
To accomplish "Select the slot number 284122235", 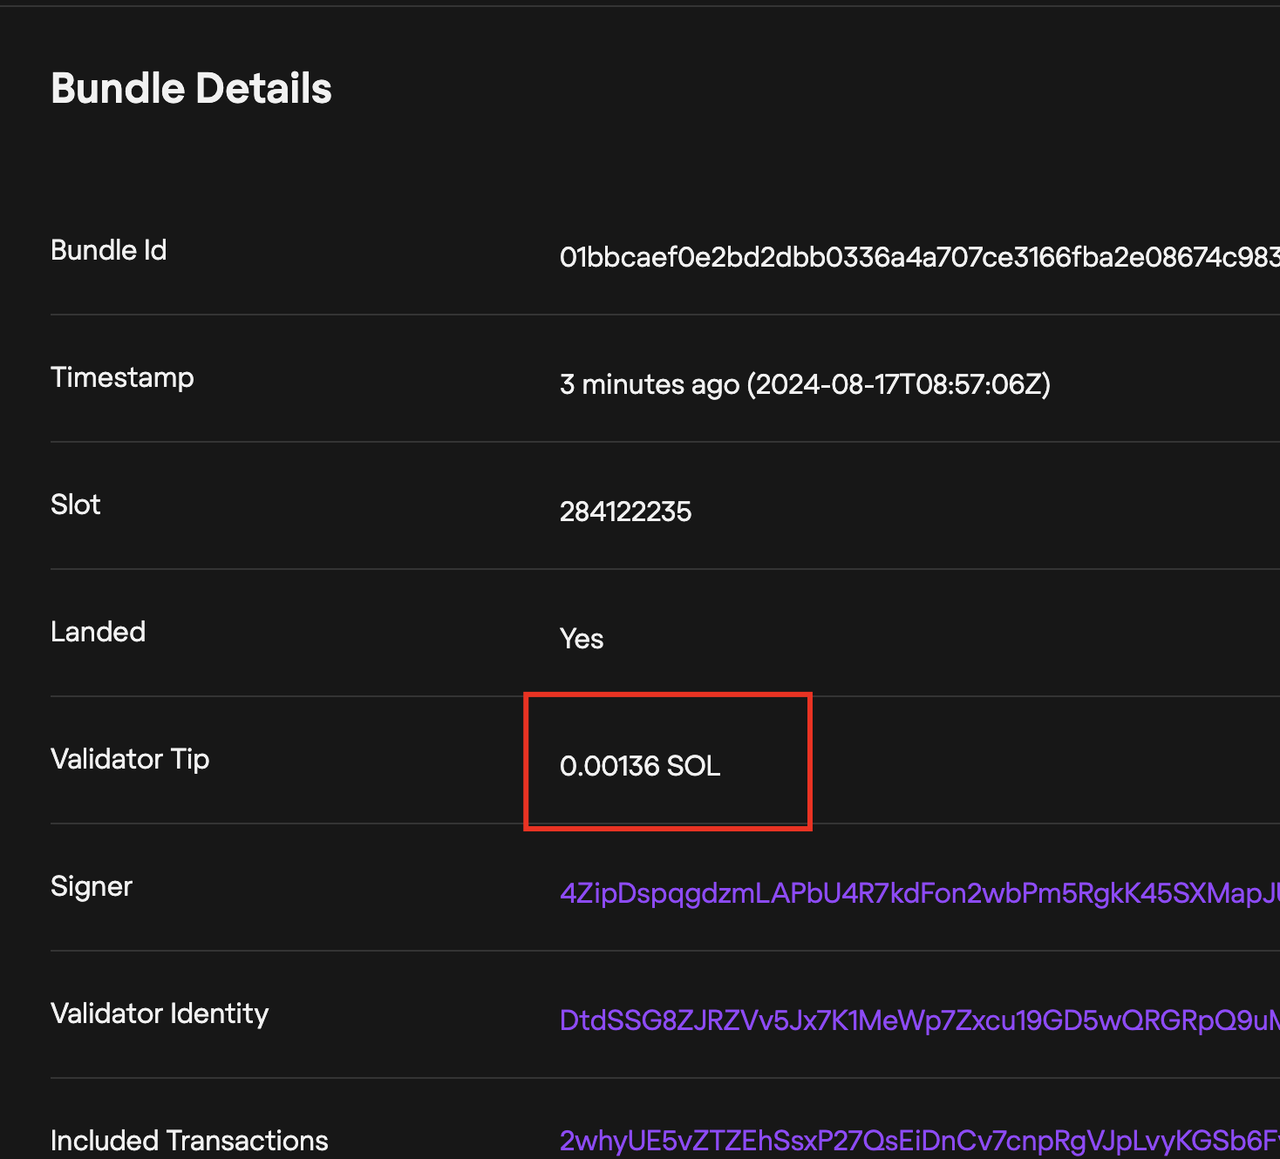I will pos(625,512).
